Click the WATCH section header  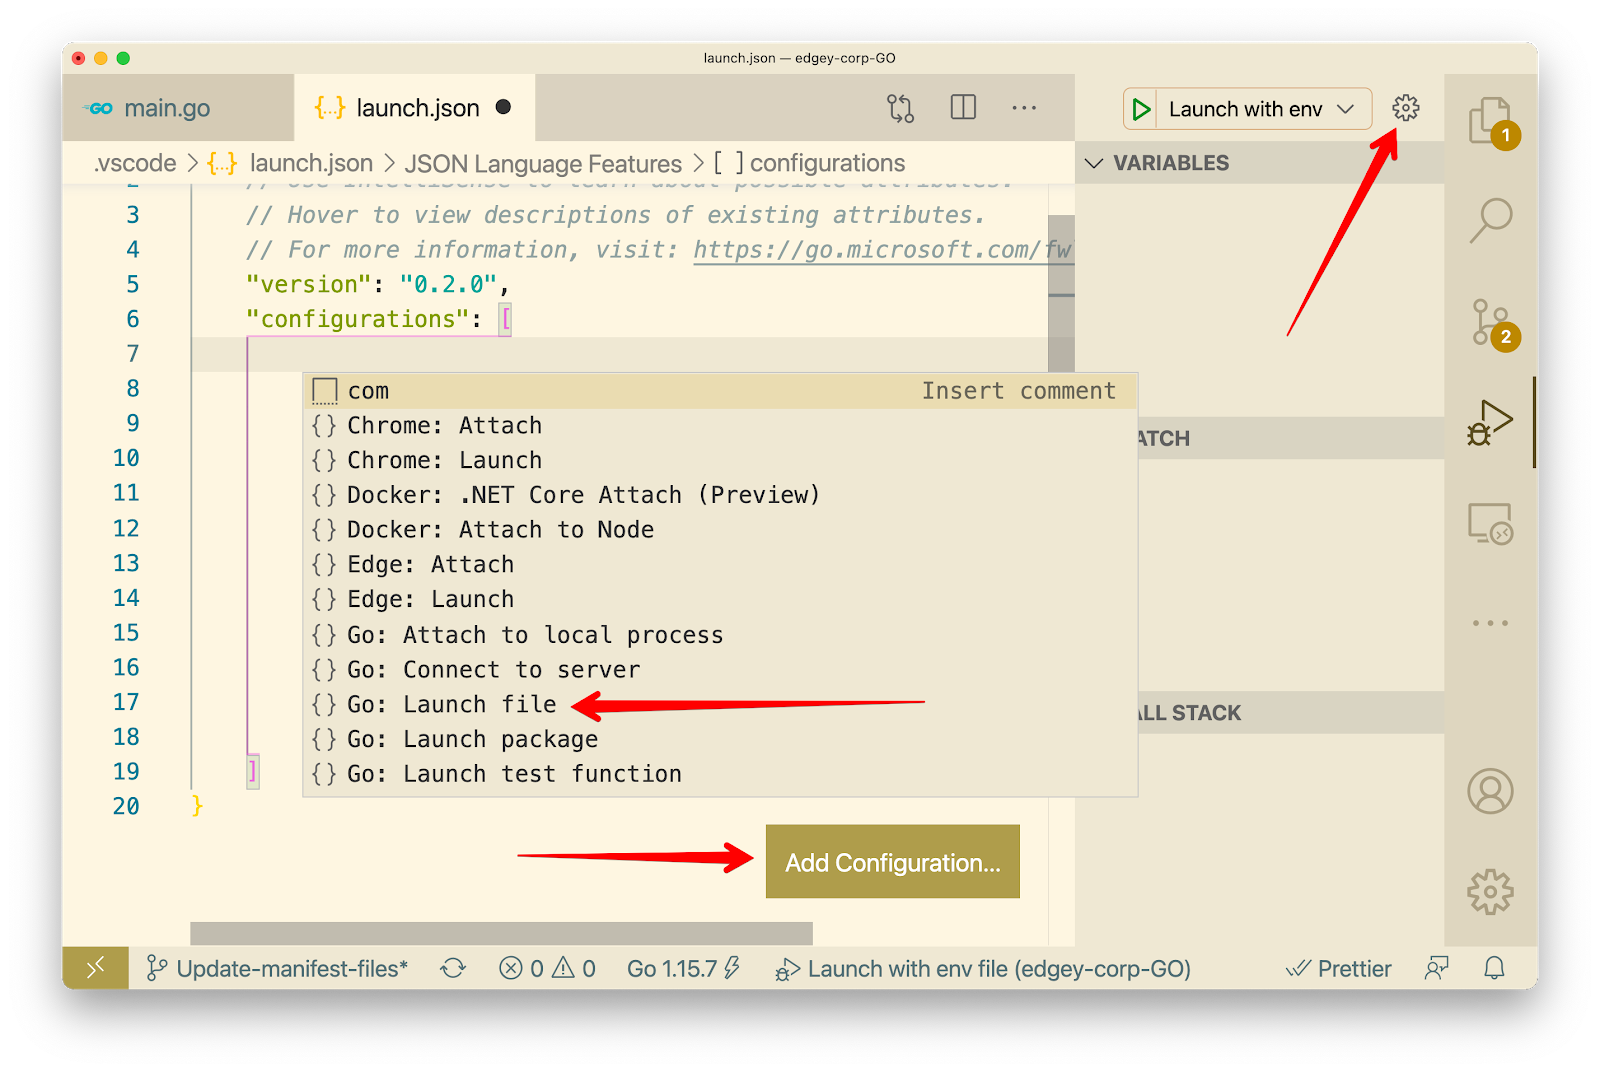1290,438
